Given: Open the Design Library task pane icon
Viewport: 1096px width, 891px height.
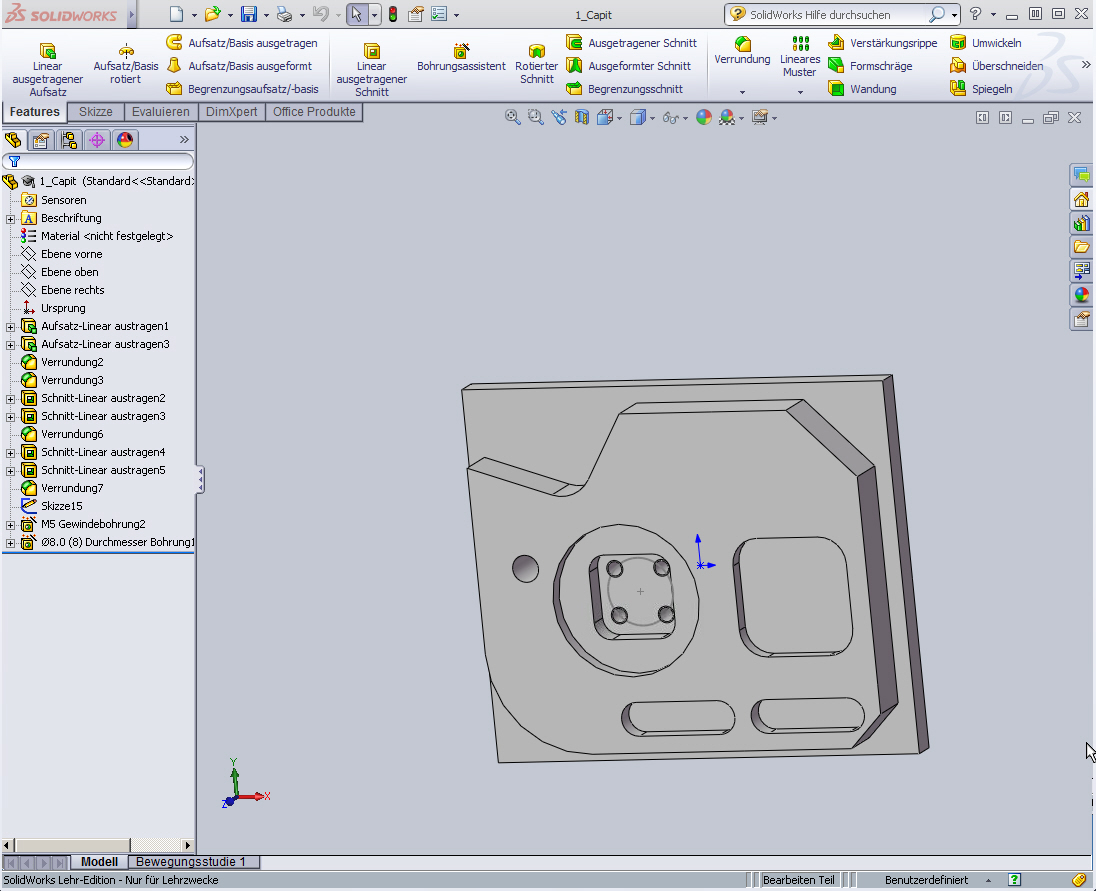Looking at the screenshot, I should pos(1081,224).
